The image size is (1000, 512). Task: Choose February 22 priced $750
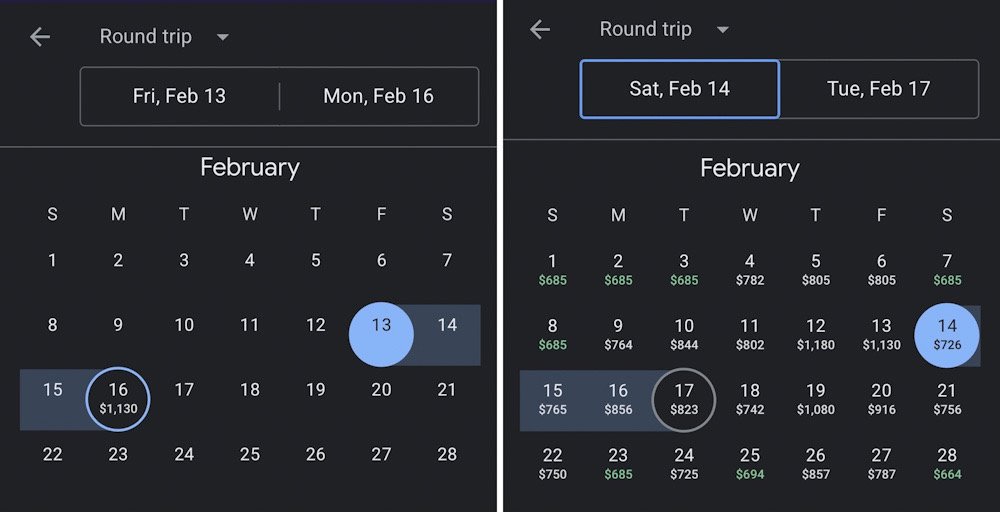click(553, 464)
